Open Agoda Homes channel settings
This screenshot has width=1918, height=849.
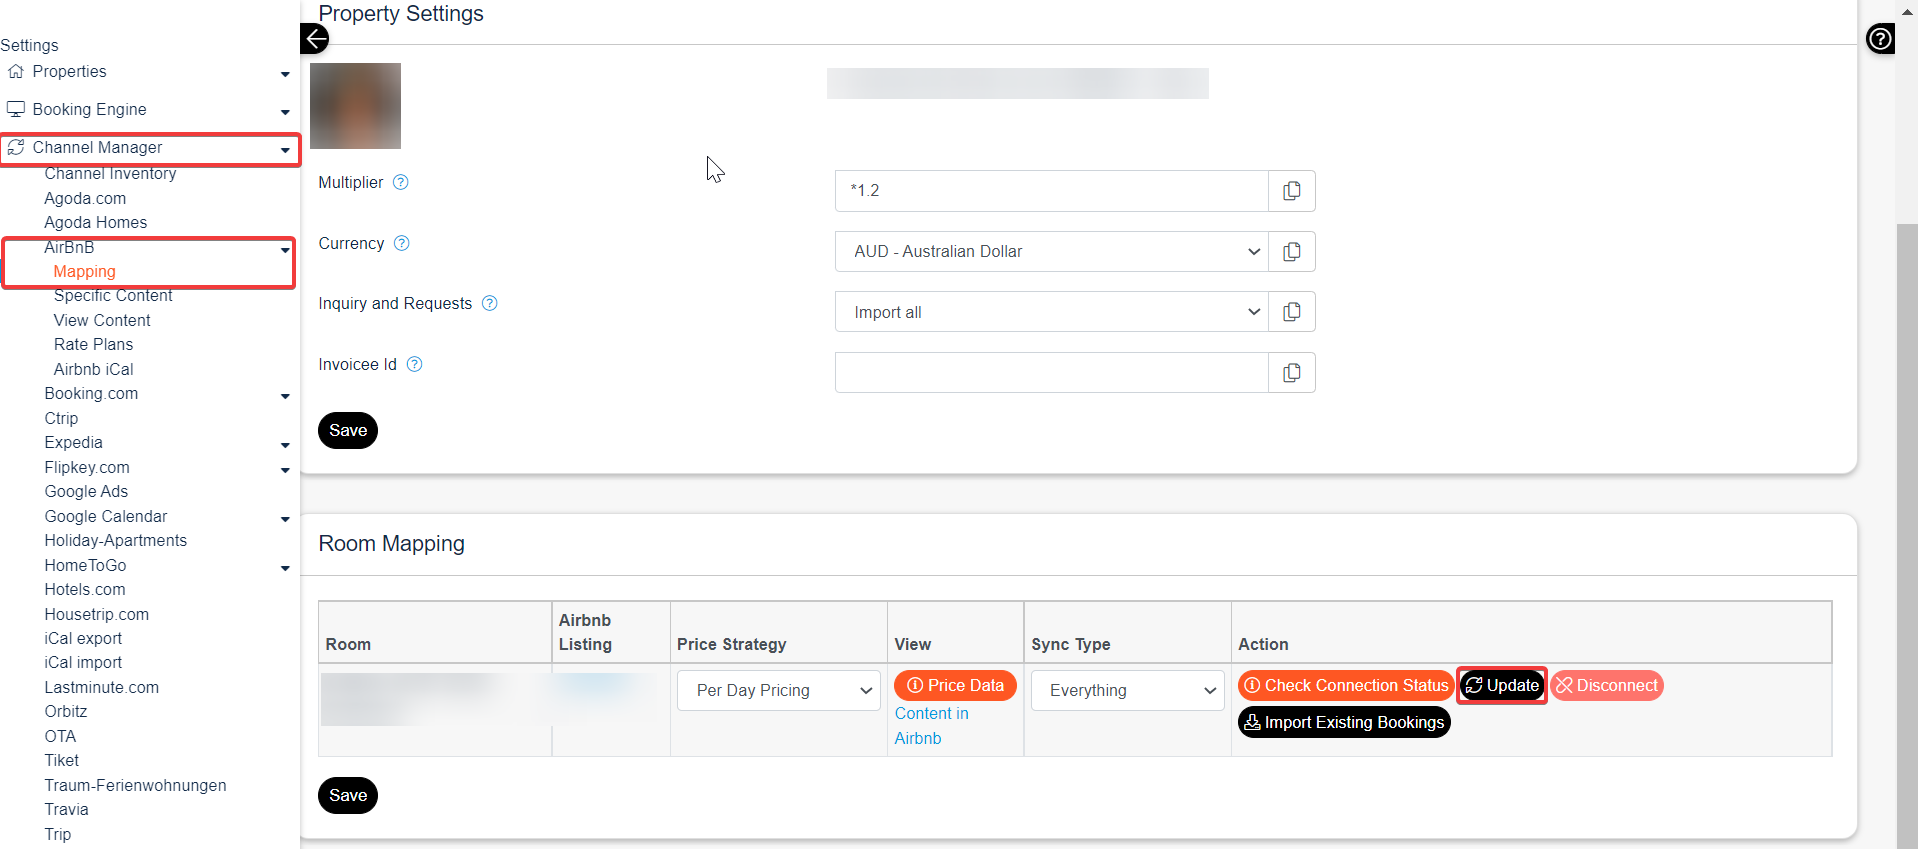96,222
